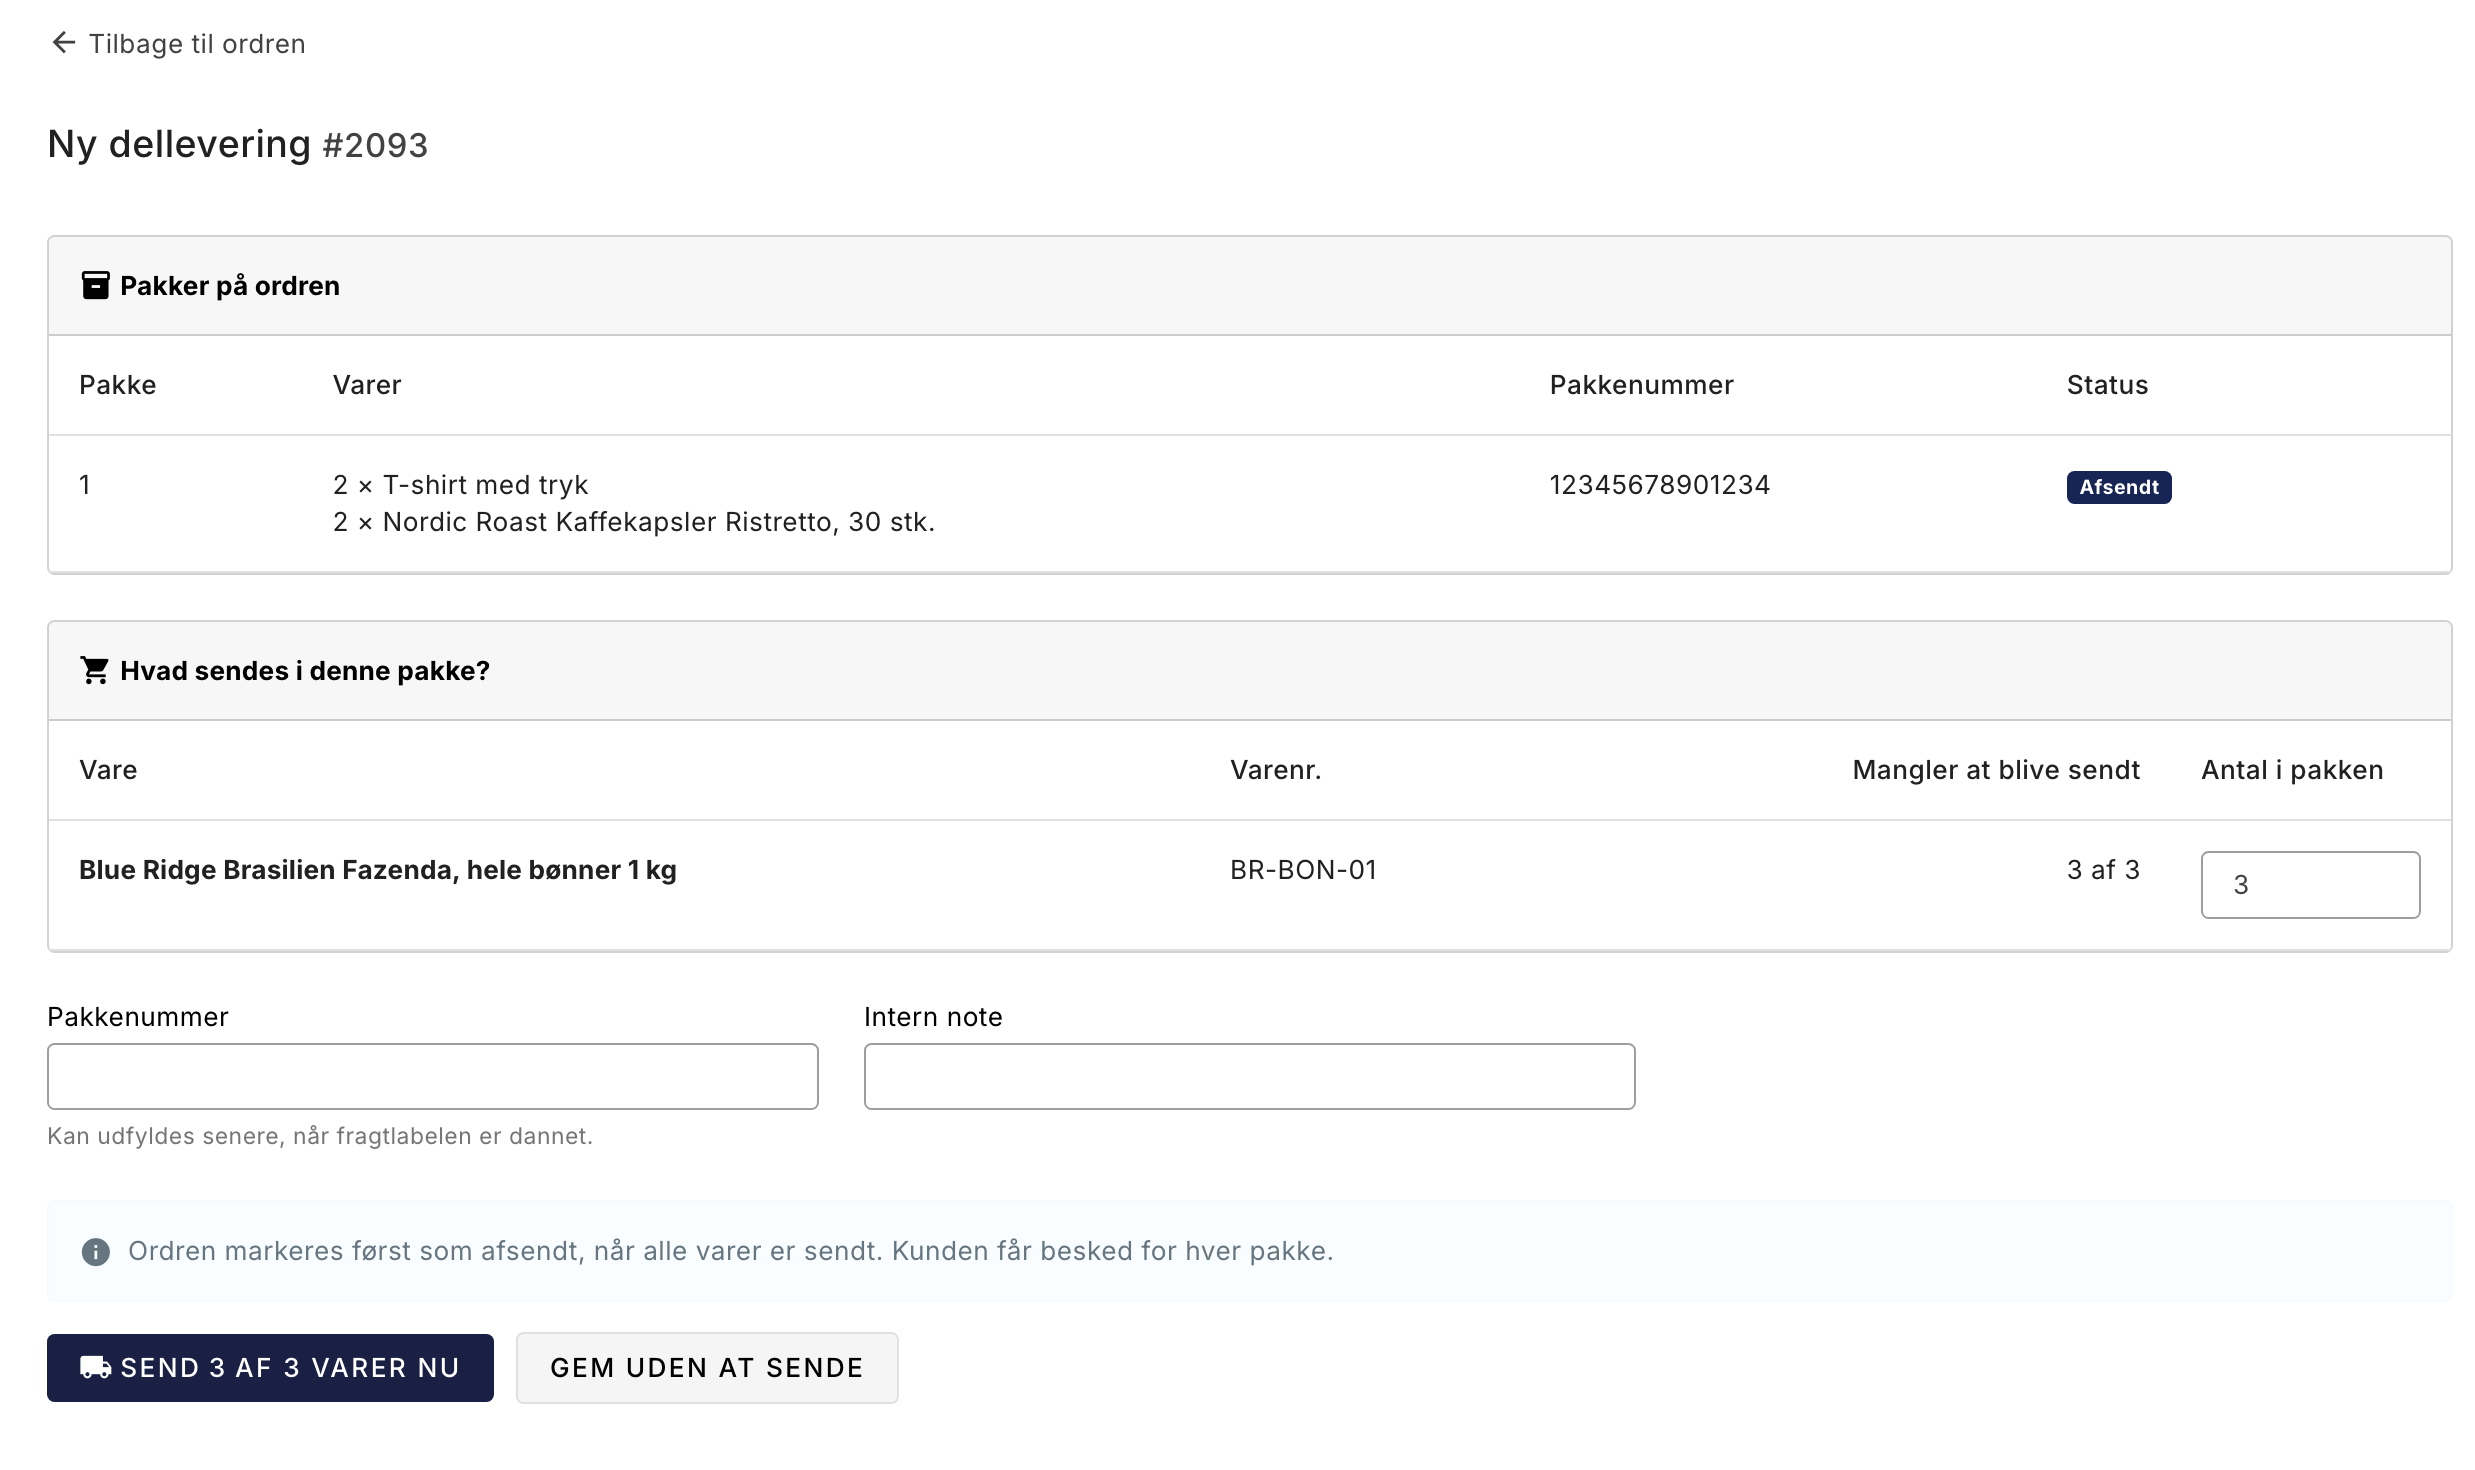
Task: Click the Status column header
Action: [x=2108, y=385]
